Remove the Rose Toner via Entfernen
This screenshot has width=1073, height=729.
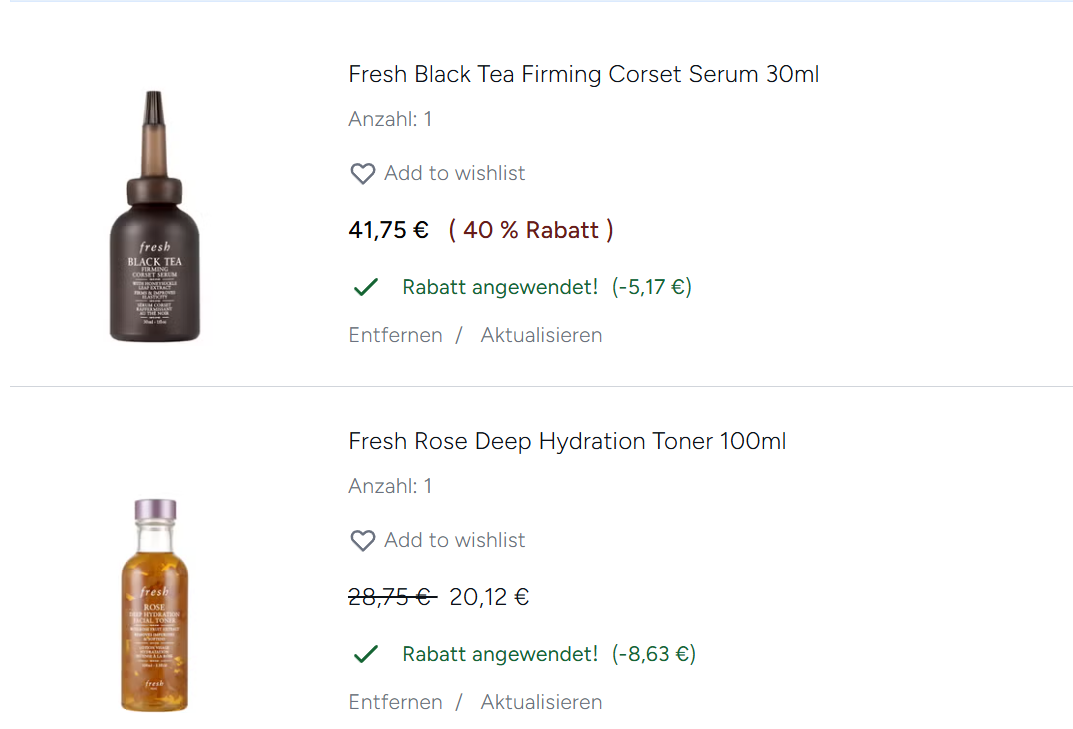(395, 702)
